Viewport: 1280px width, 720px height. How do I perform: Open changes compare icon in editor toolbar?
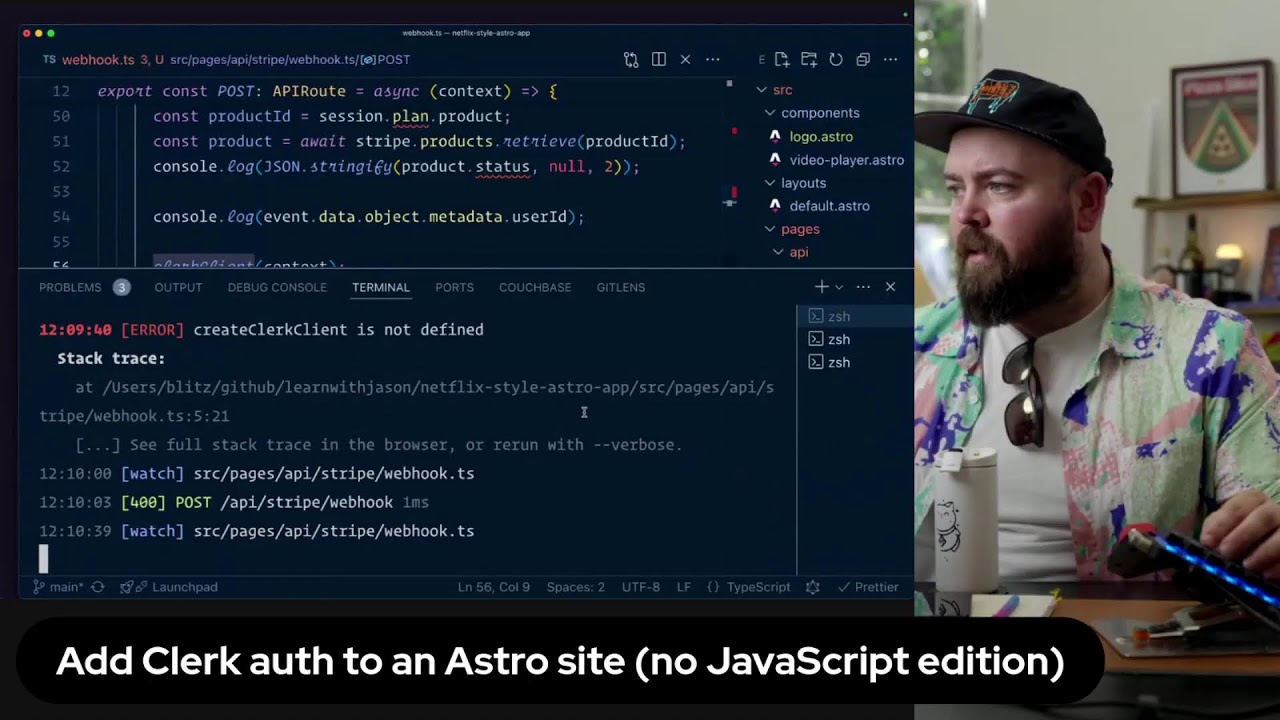631,60
